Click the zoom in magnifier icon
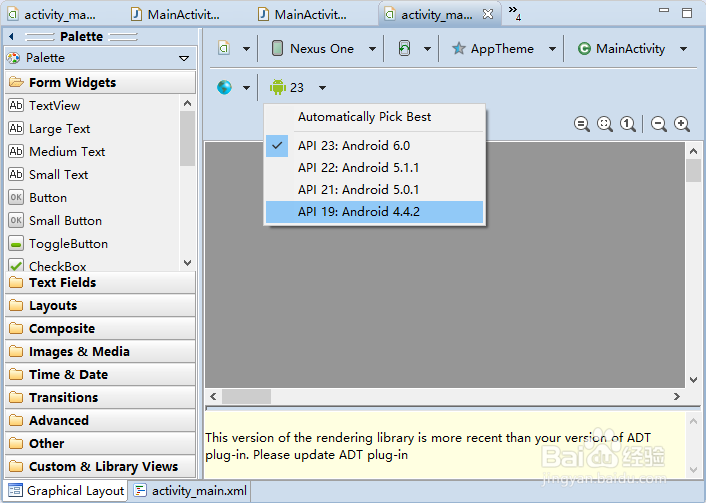The image size is (706, 503). [x=682, y=124]
